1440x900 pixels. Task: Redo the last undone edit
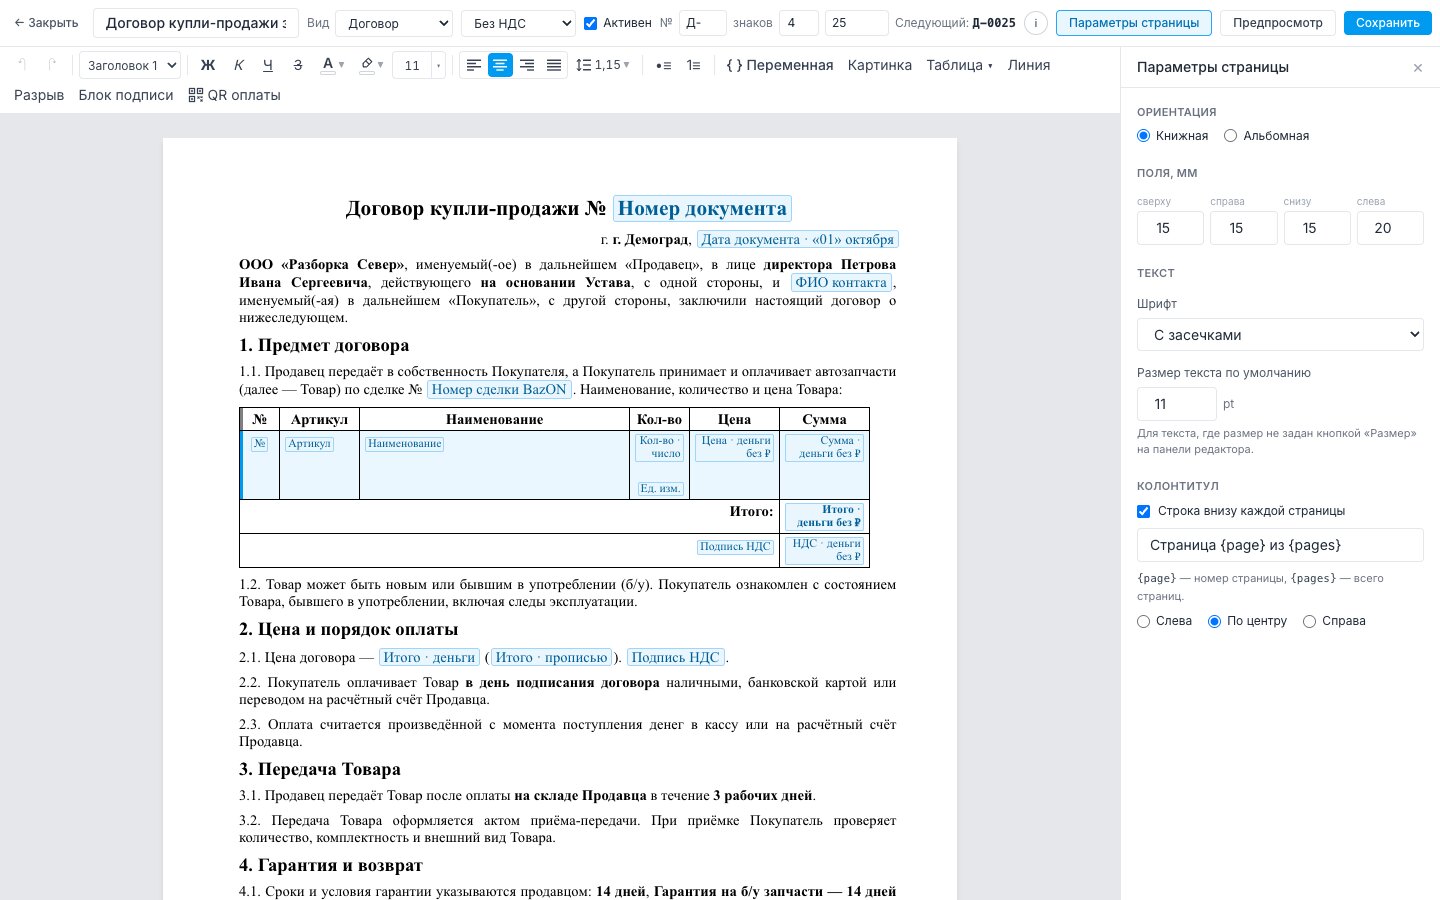tap(53, 65)
